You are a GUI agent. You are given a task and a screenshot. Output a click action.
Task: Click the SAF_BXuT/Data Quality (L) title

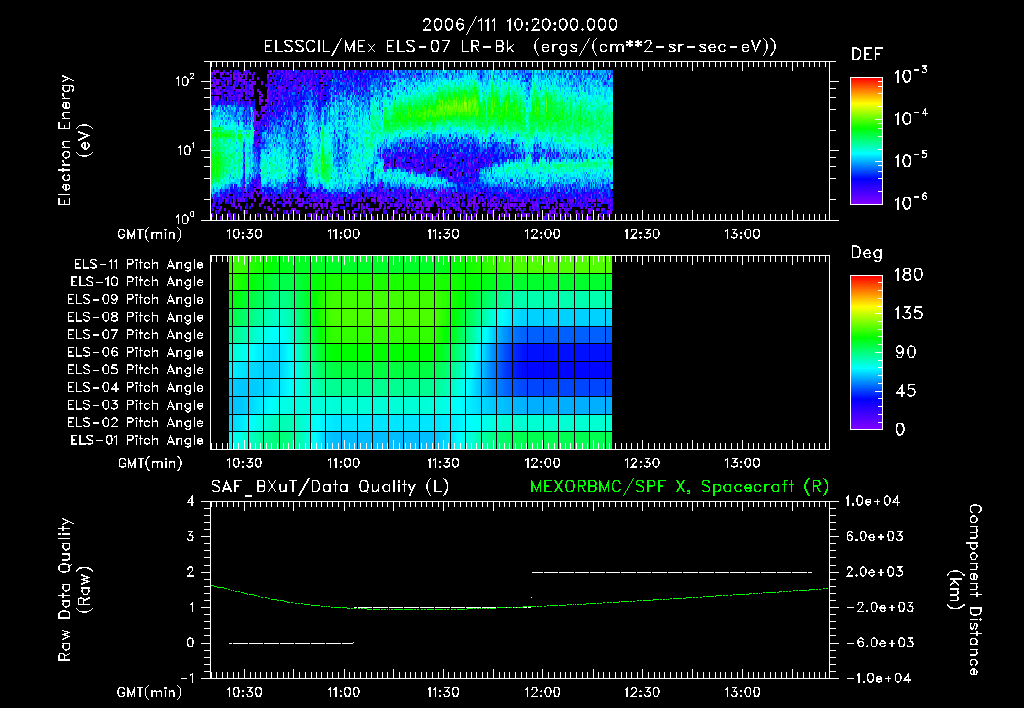click(330, 487)
